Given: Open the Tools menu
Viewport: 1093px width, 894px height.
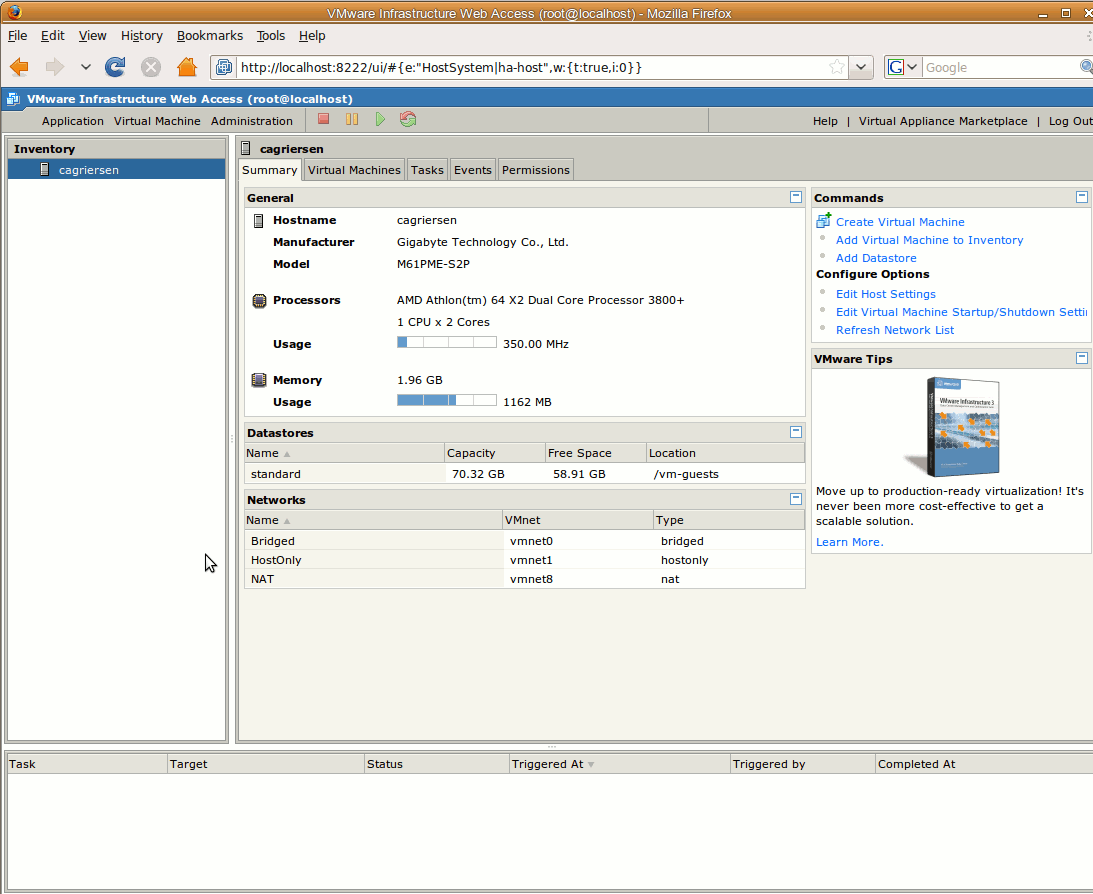Looking at the screenshot, I should (x=270, y=36).
